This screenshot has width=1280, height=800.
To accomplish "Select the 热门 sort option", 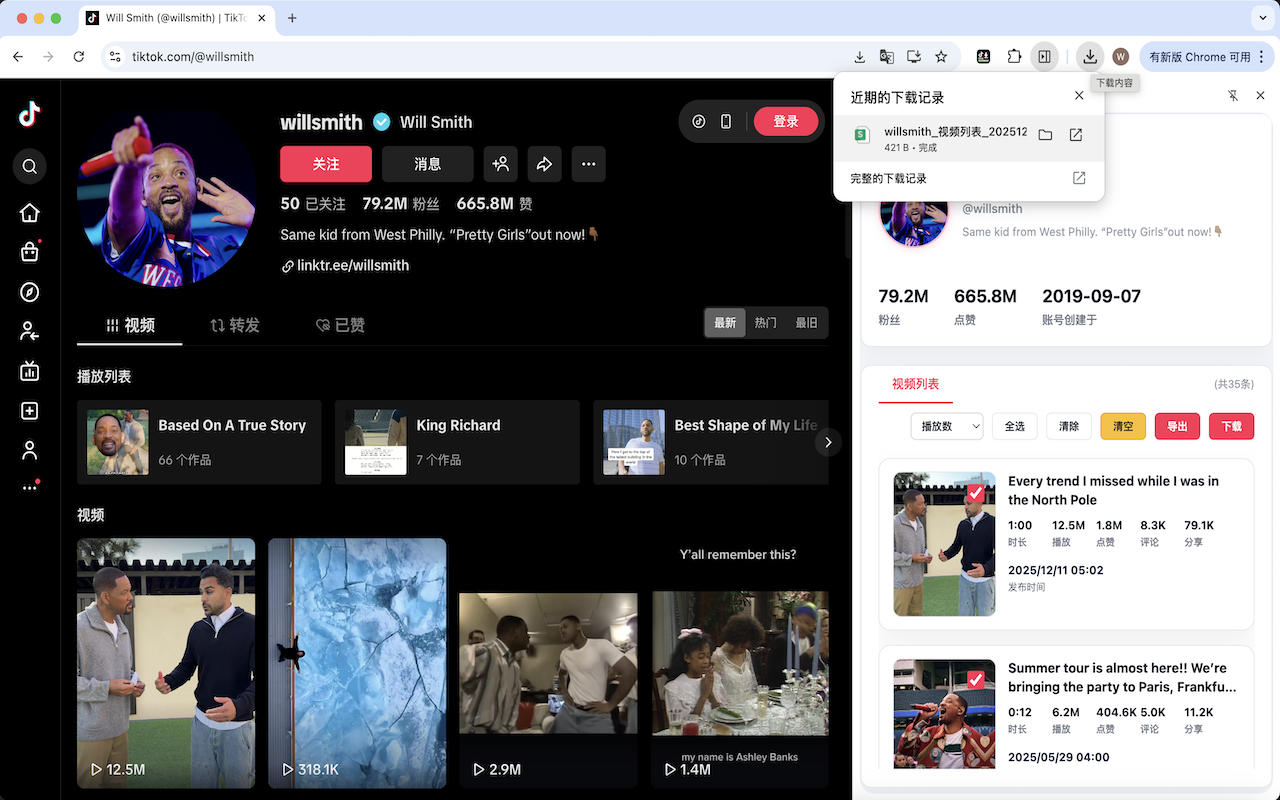I will [766, 323].
